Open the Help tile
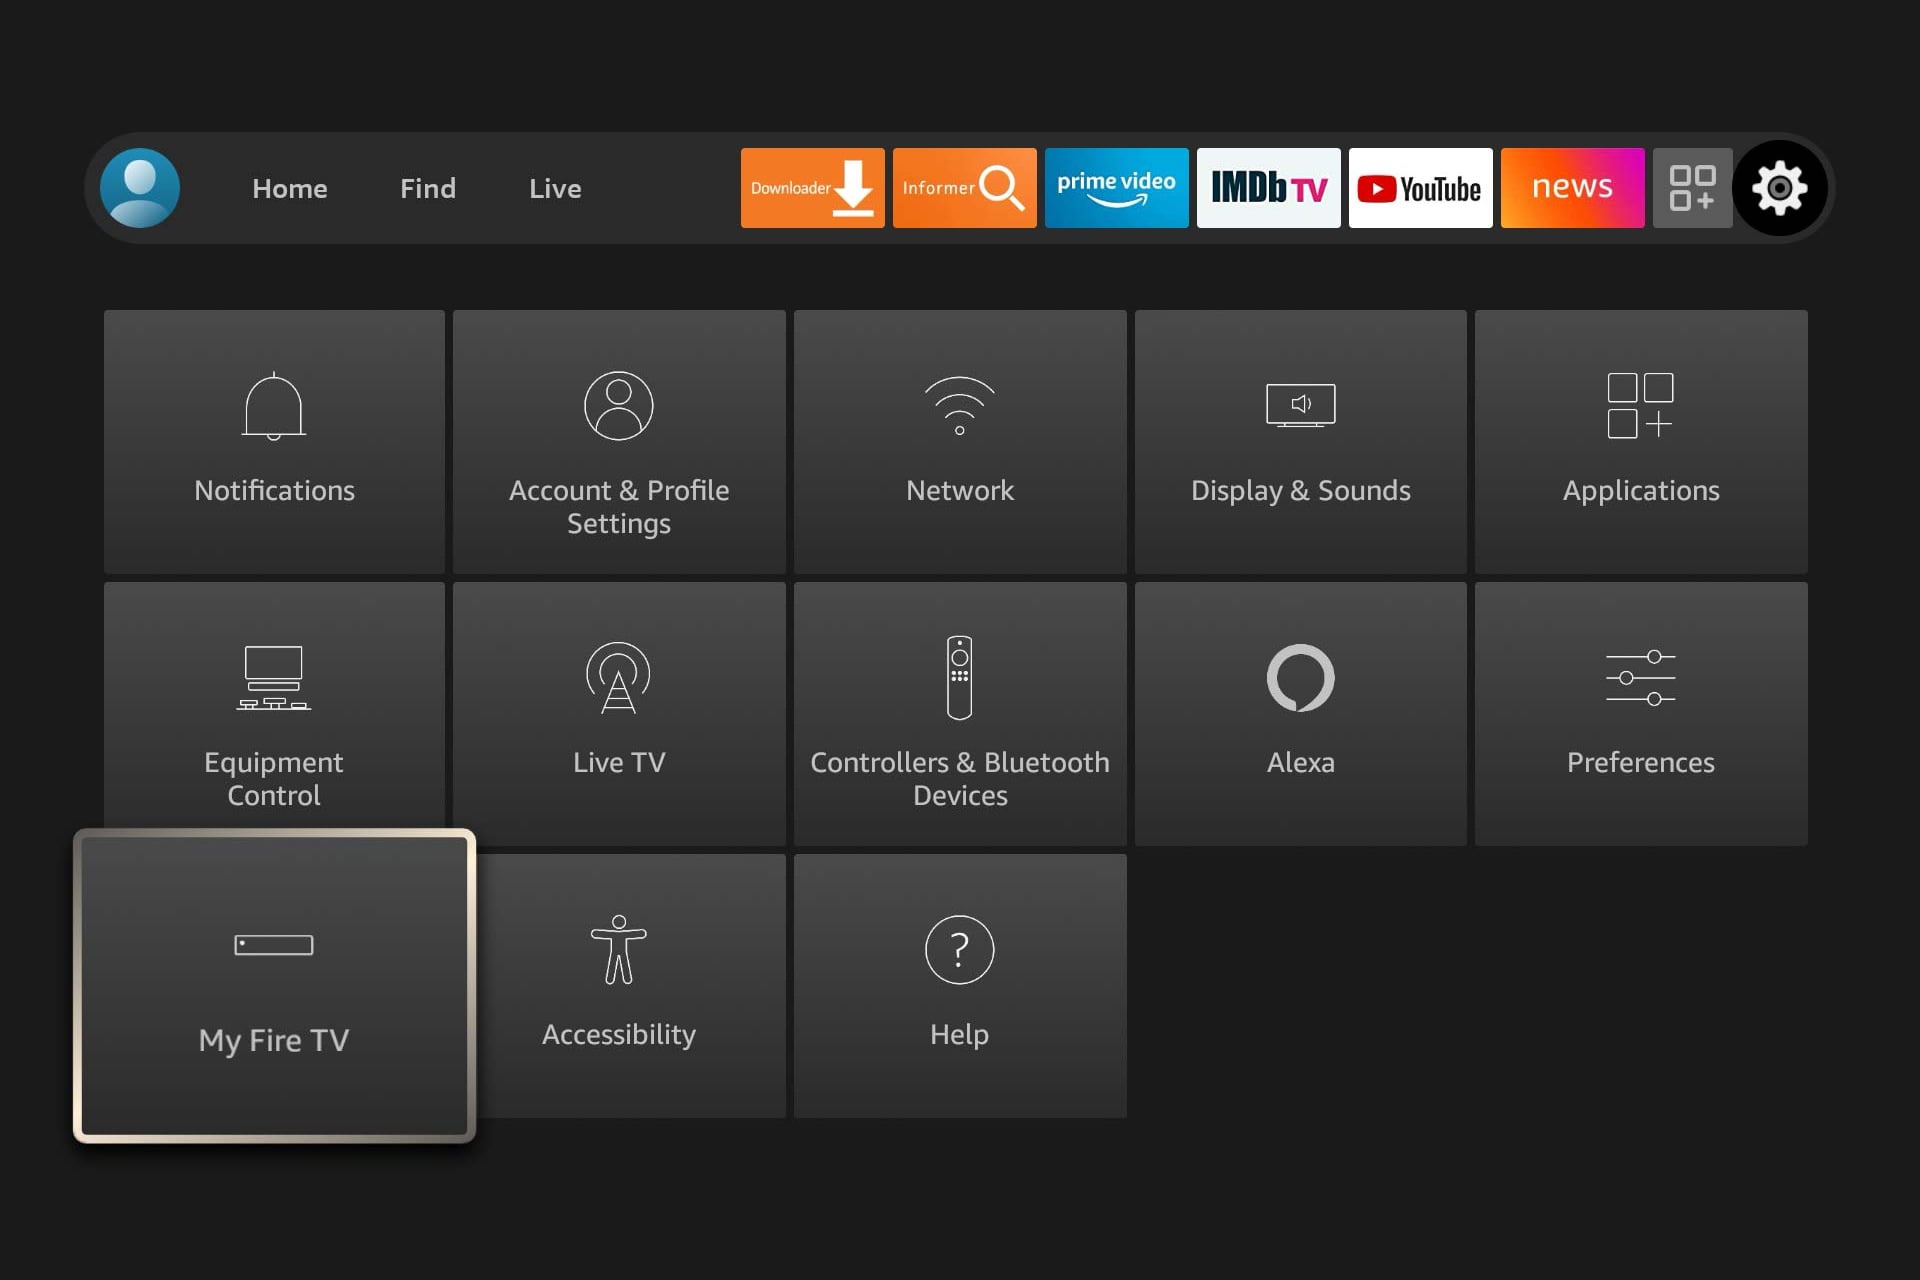1920x1280 pixels. pos(960,985)
